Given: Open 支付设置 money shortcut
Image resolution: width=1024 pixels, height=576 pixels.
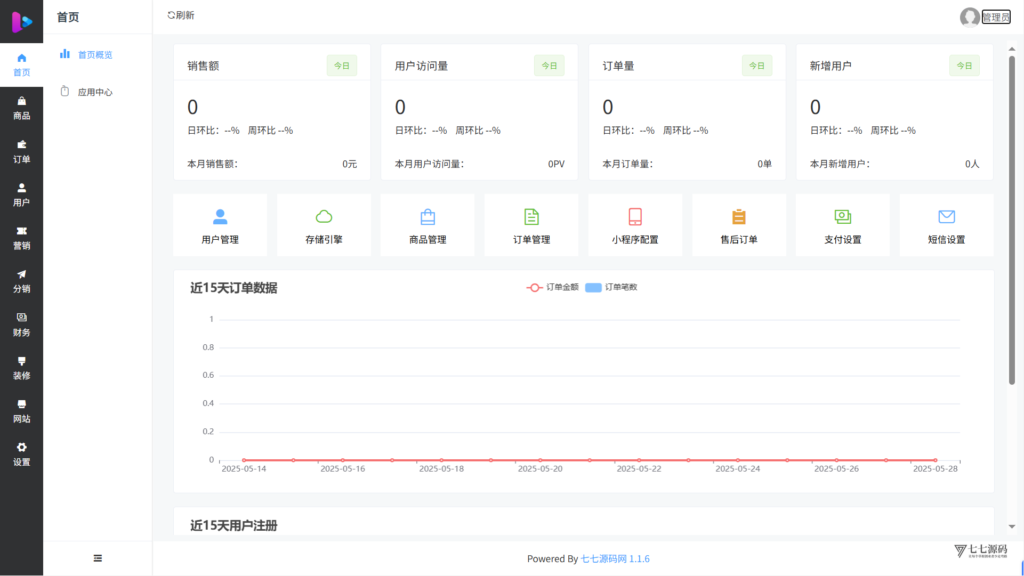Looking at the screenshot, I should click(843, 225).
